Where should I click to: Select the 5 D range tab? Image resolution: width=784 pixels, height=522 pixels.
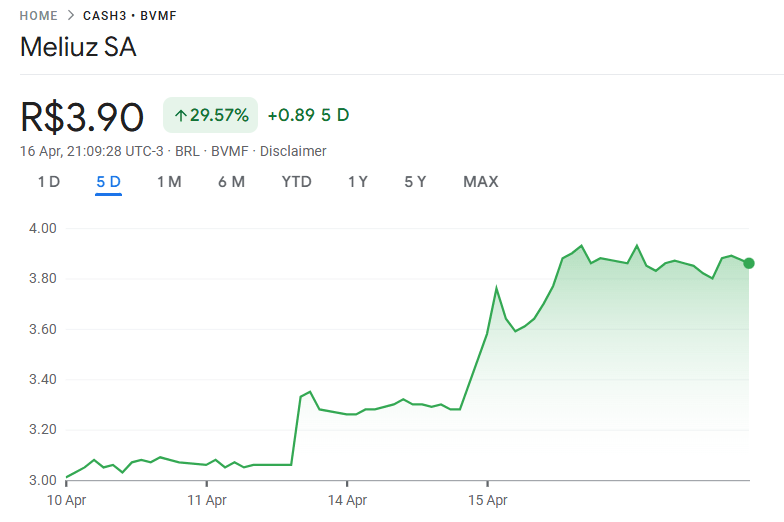click(x=108, y=182)
